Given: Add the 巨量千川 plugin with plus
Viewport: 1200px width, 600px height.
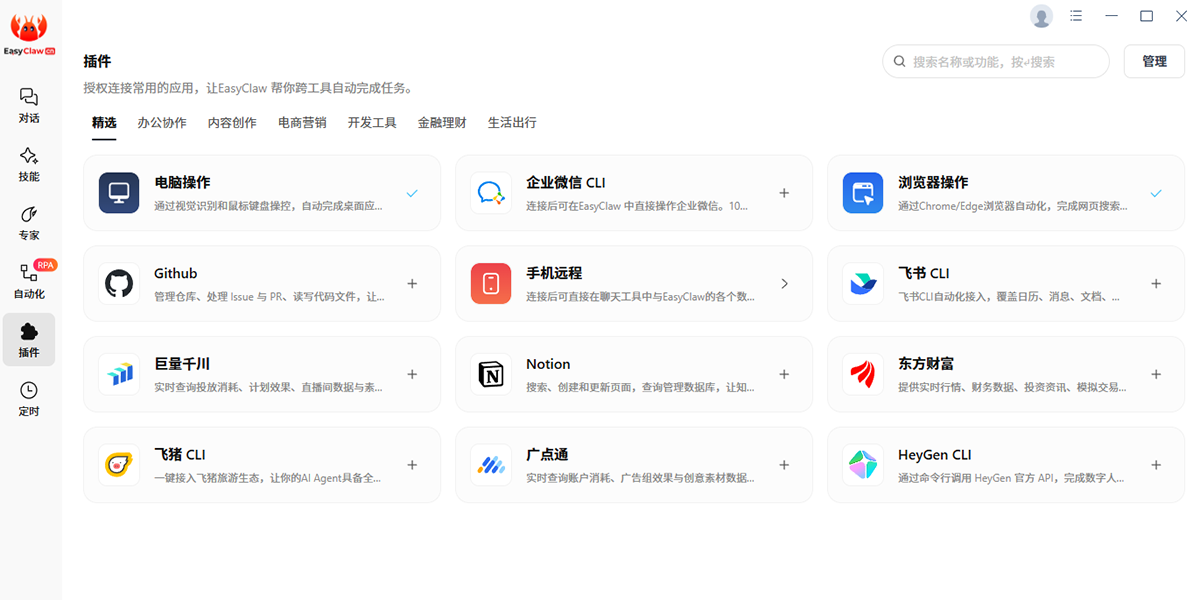Looking at the screenshot, I should pos(412,374).
